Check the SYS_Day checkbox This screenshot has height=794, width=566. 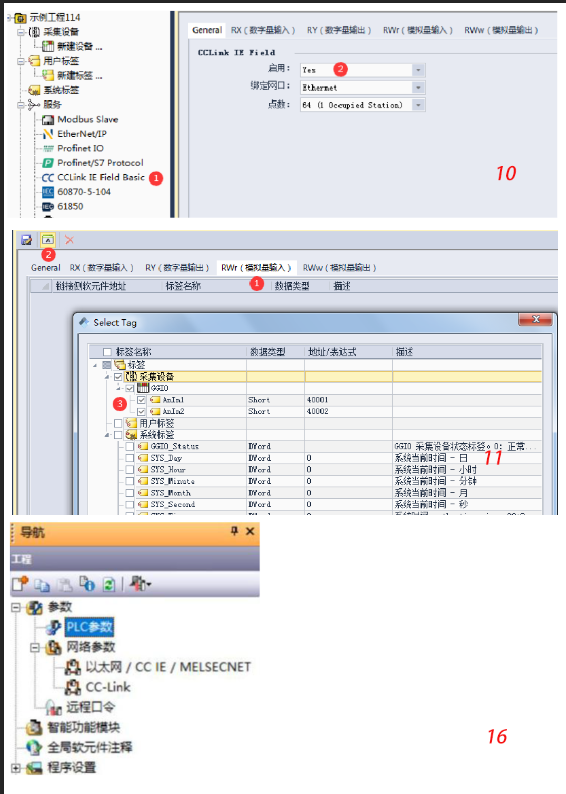coord(130,458)
